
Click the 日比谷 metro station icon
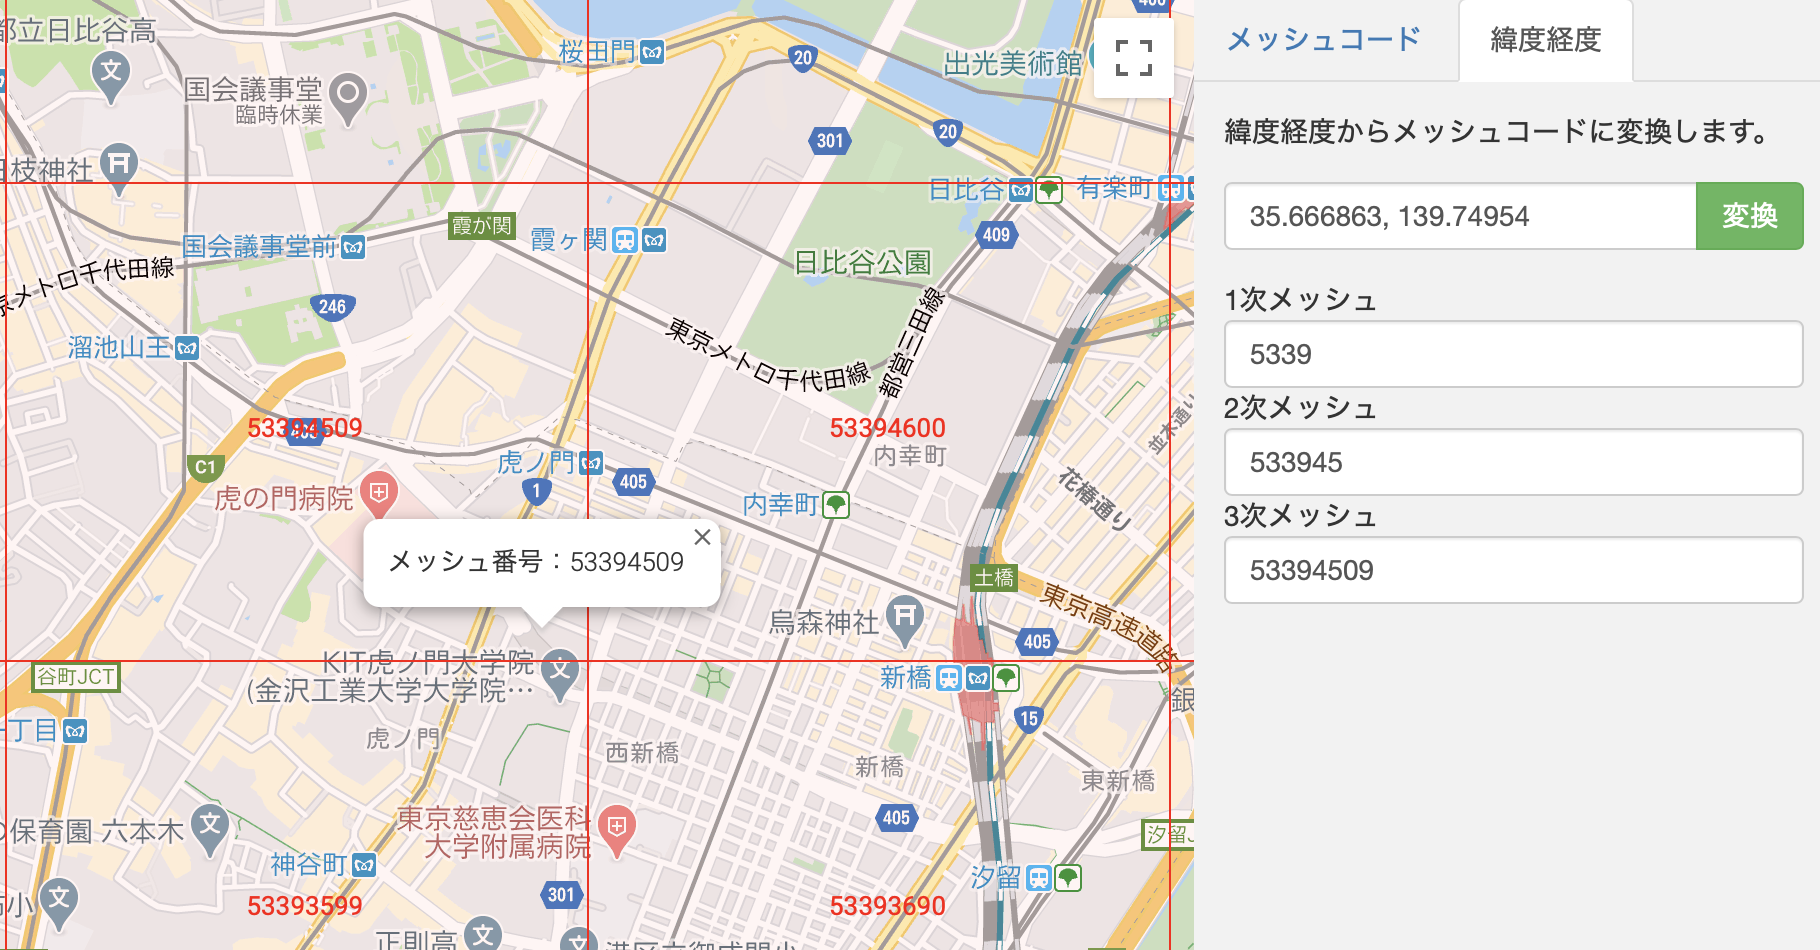point(1020,190)
